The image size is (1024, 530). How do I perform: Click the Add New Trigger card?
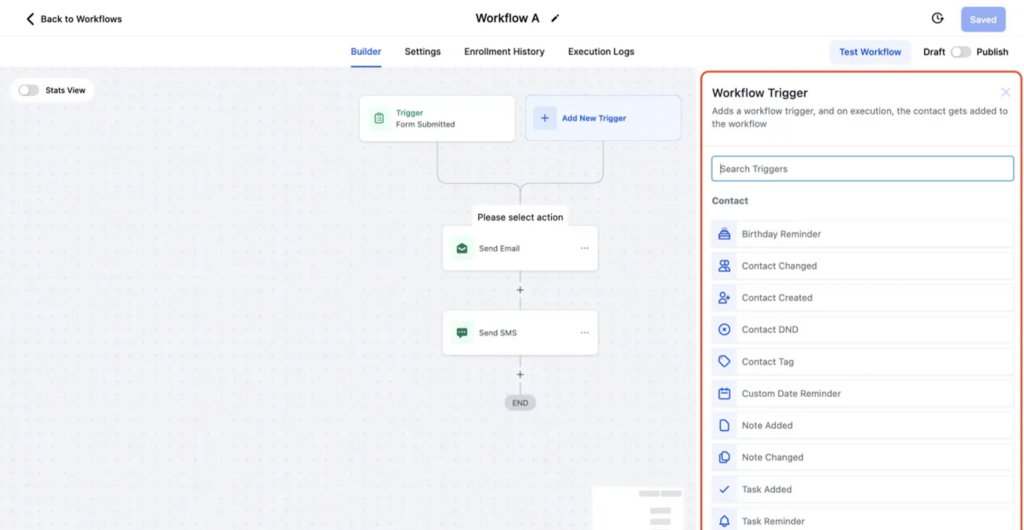pyautogui.click(x=603, y=118)
